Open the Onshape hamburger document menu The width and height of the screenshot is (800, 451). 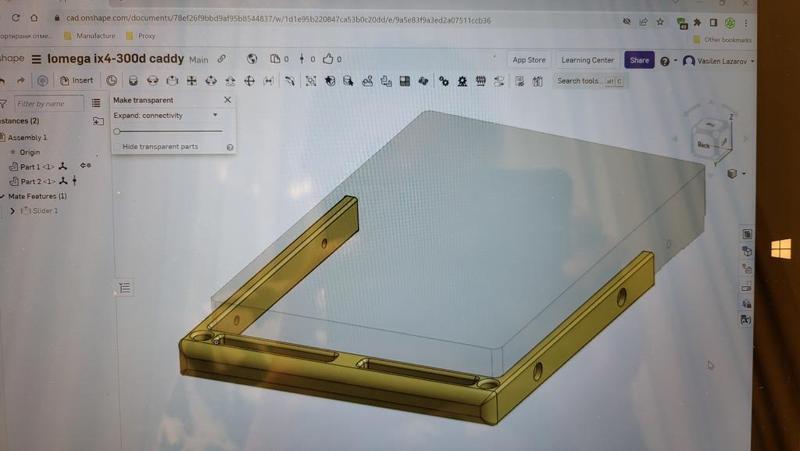click(x=36, y=59)
